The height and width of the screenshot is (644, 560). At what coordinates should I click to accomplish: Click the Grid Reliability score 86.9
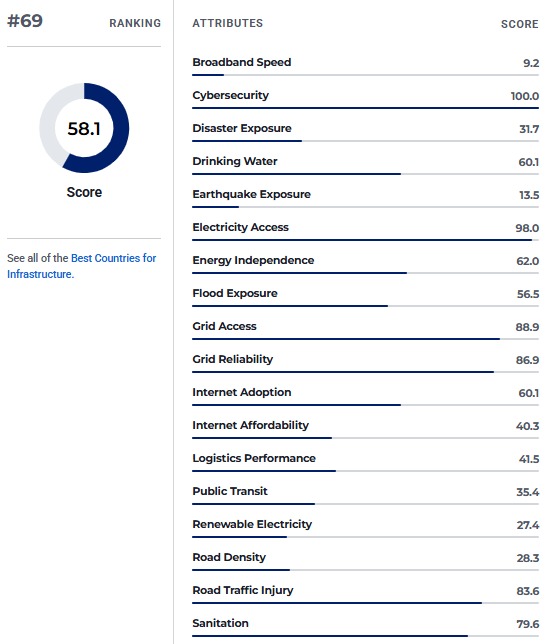pos(527,360)
